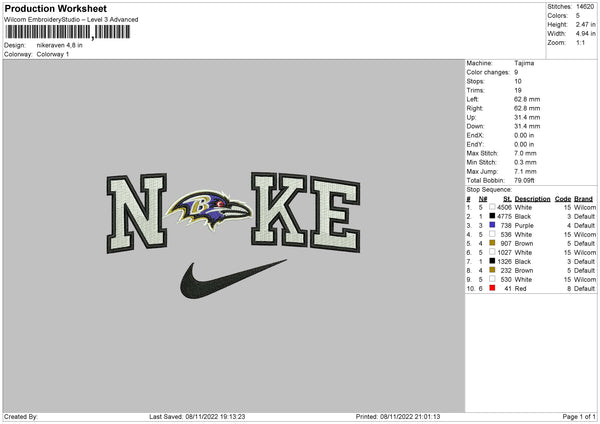Viewport: 600px width, 424px height.
Task: Click the "Created By:" footer label
Action: point(21,417)
